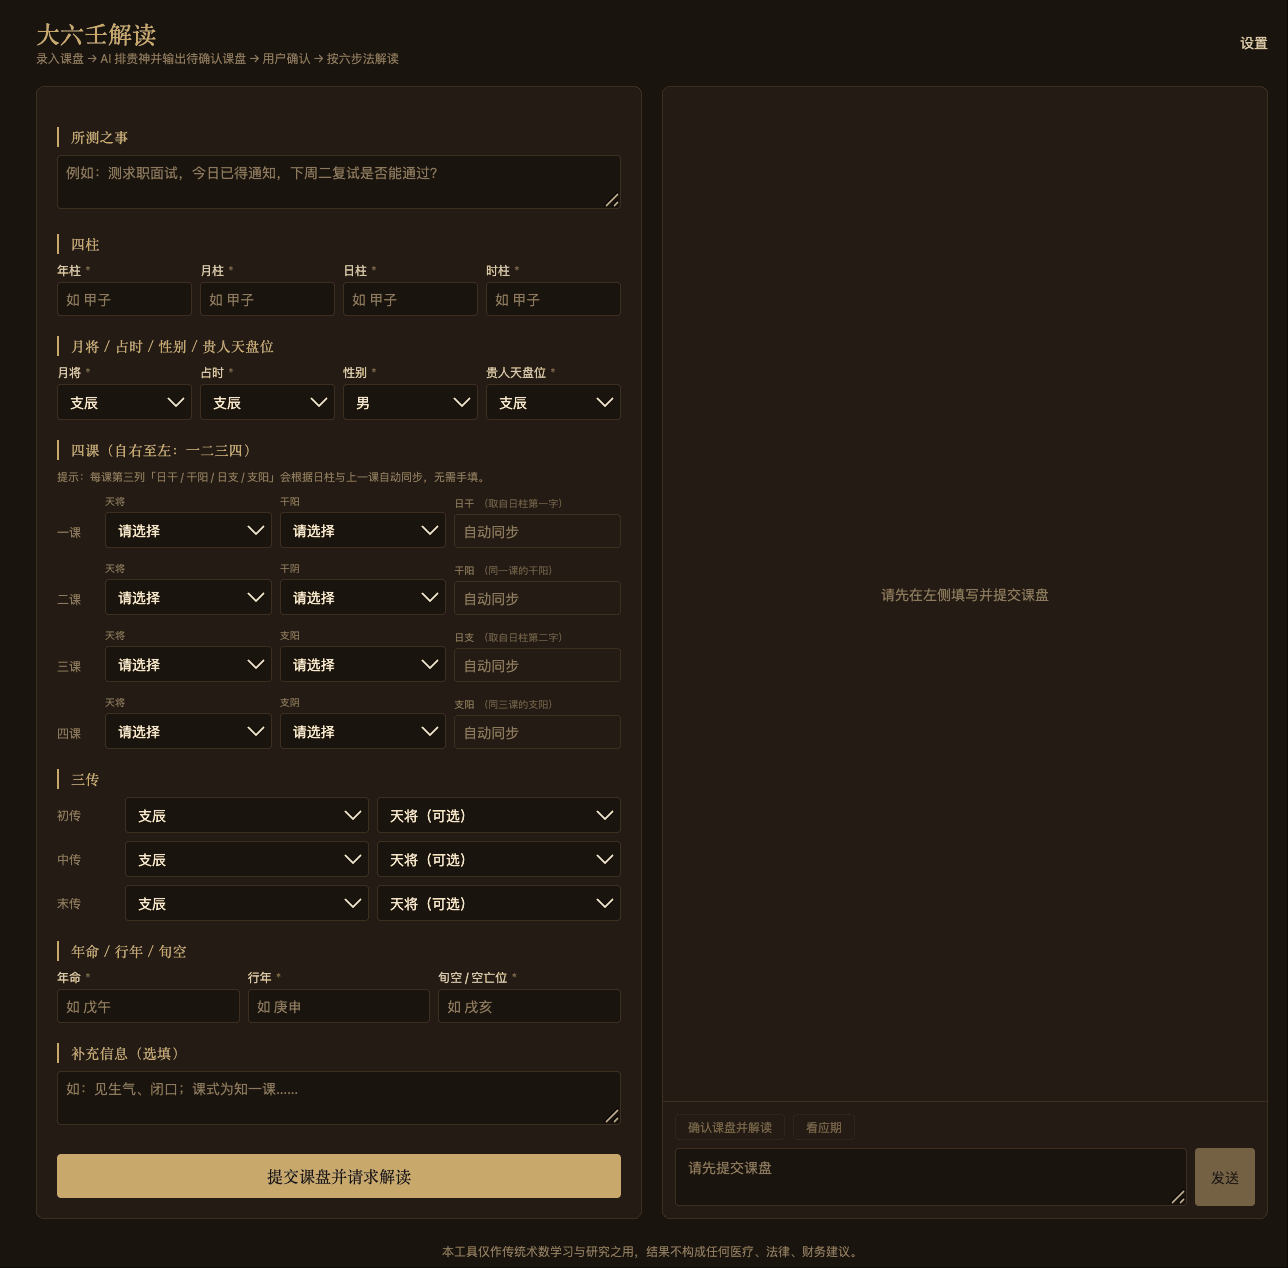Viewport: 1288px width, 1268px height.
Task: Click the workflow subtitle under the title
Action: pyautogui.click(x=217, y=59)
